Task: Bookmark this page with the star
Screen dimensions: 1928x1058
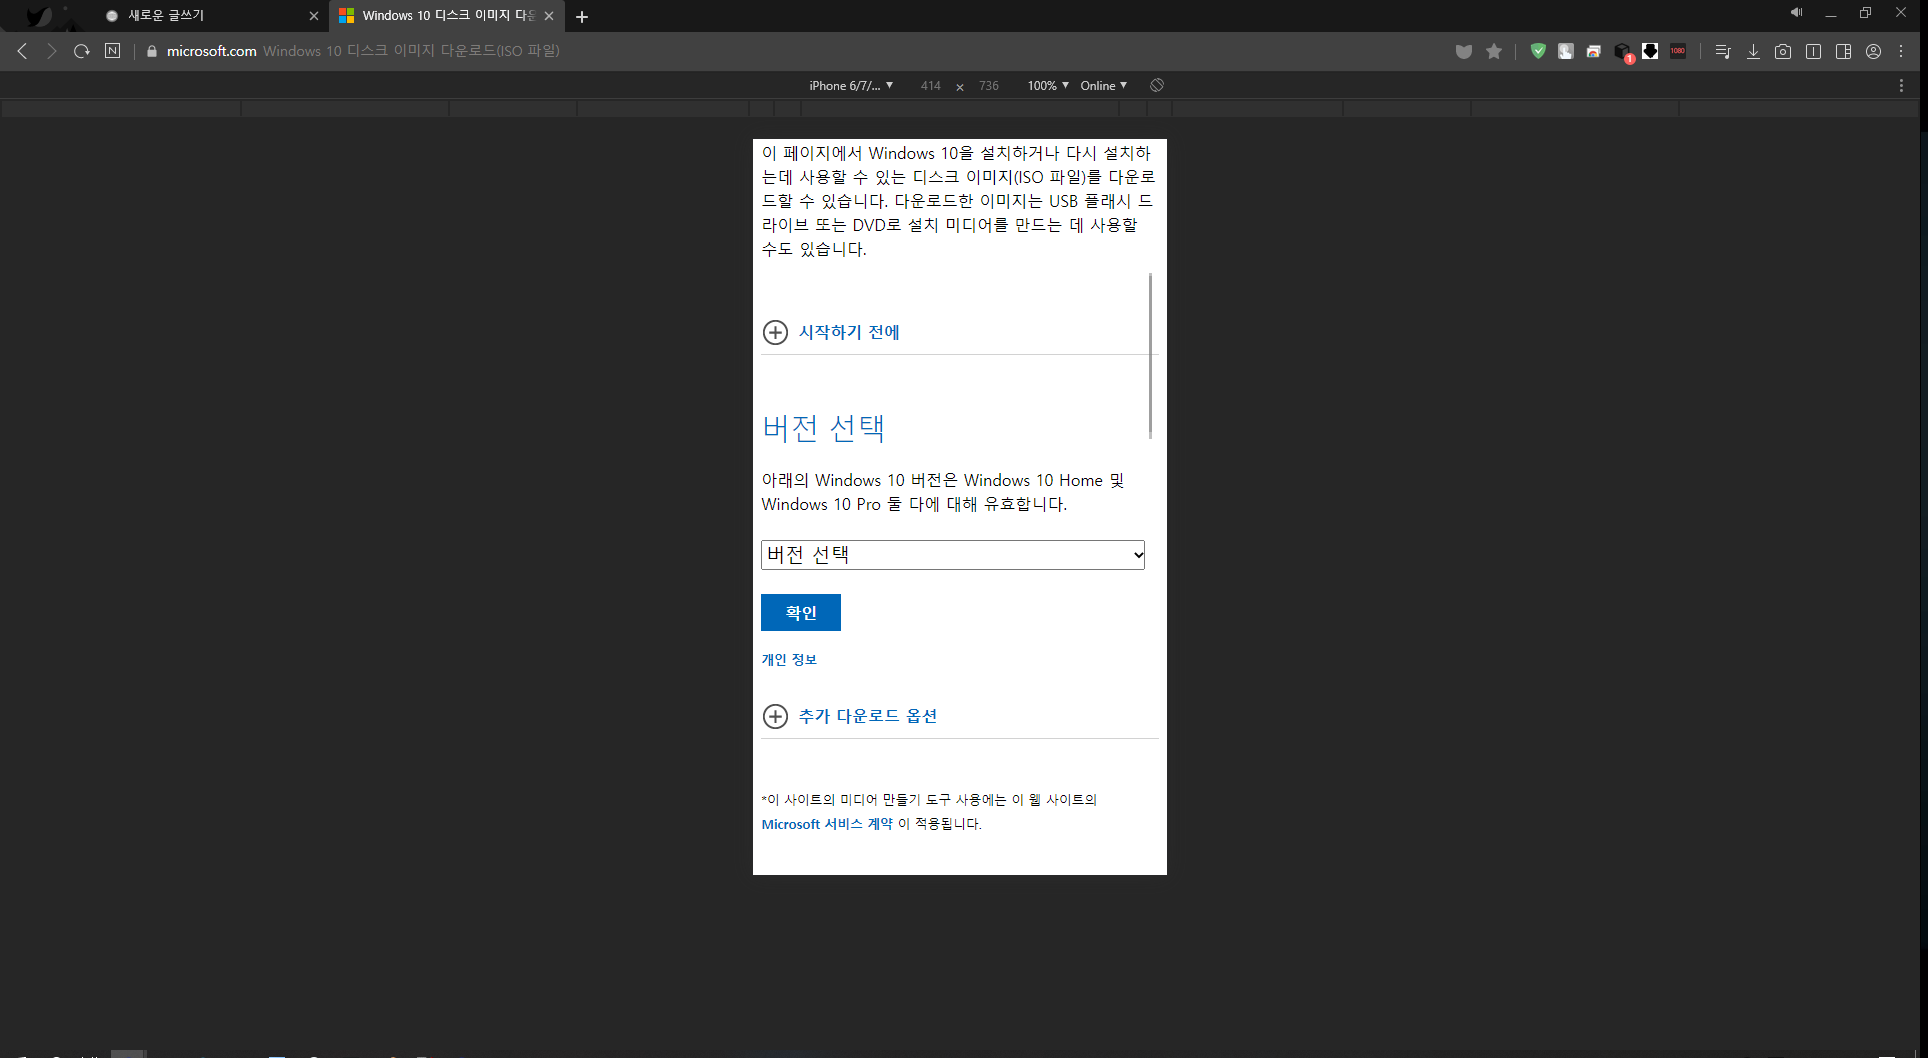Action: click(x=1494, y=52)
